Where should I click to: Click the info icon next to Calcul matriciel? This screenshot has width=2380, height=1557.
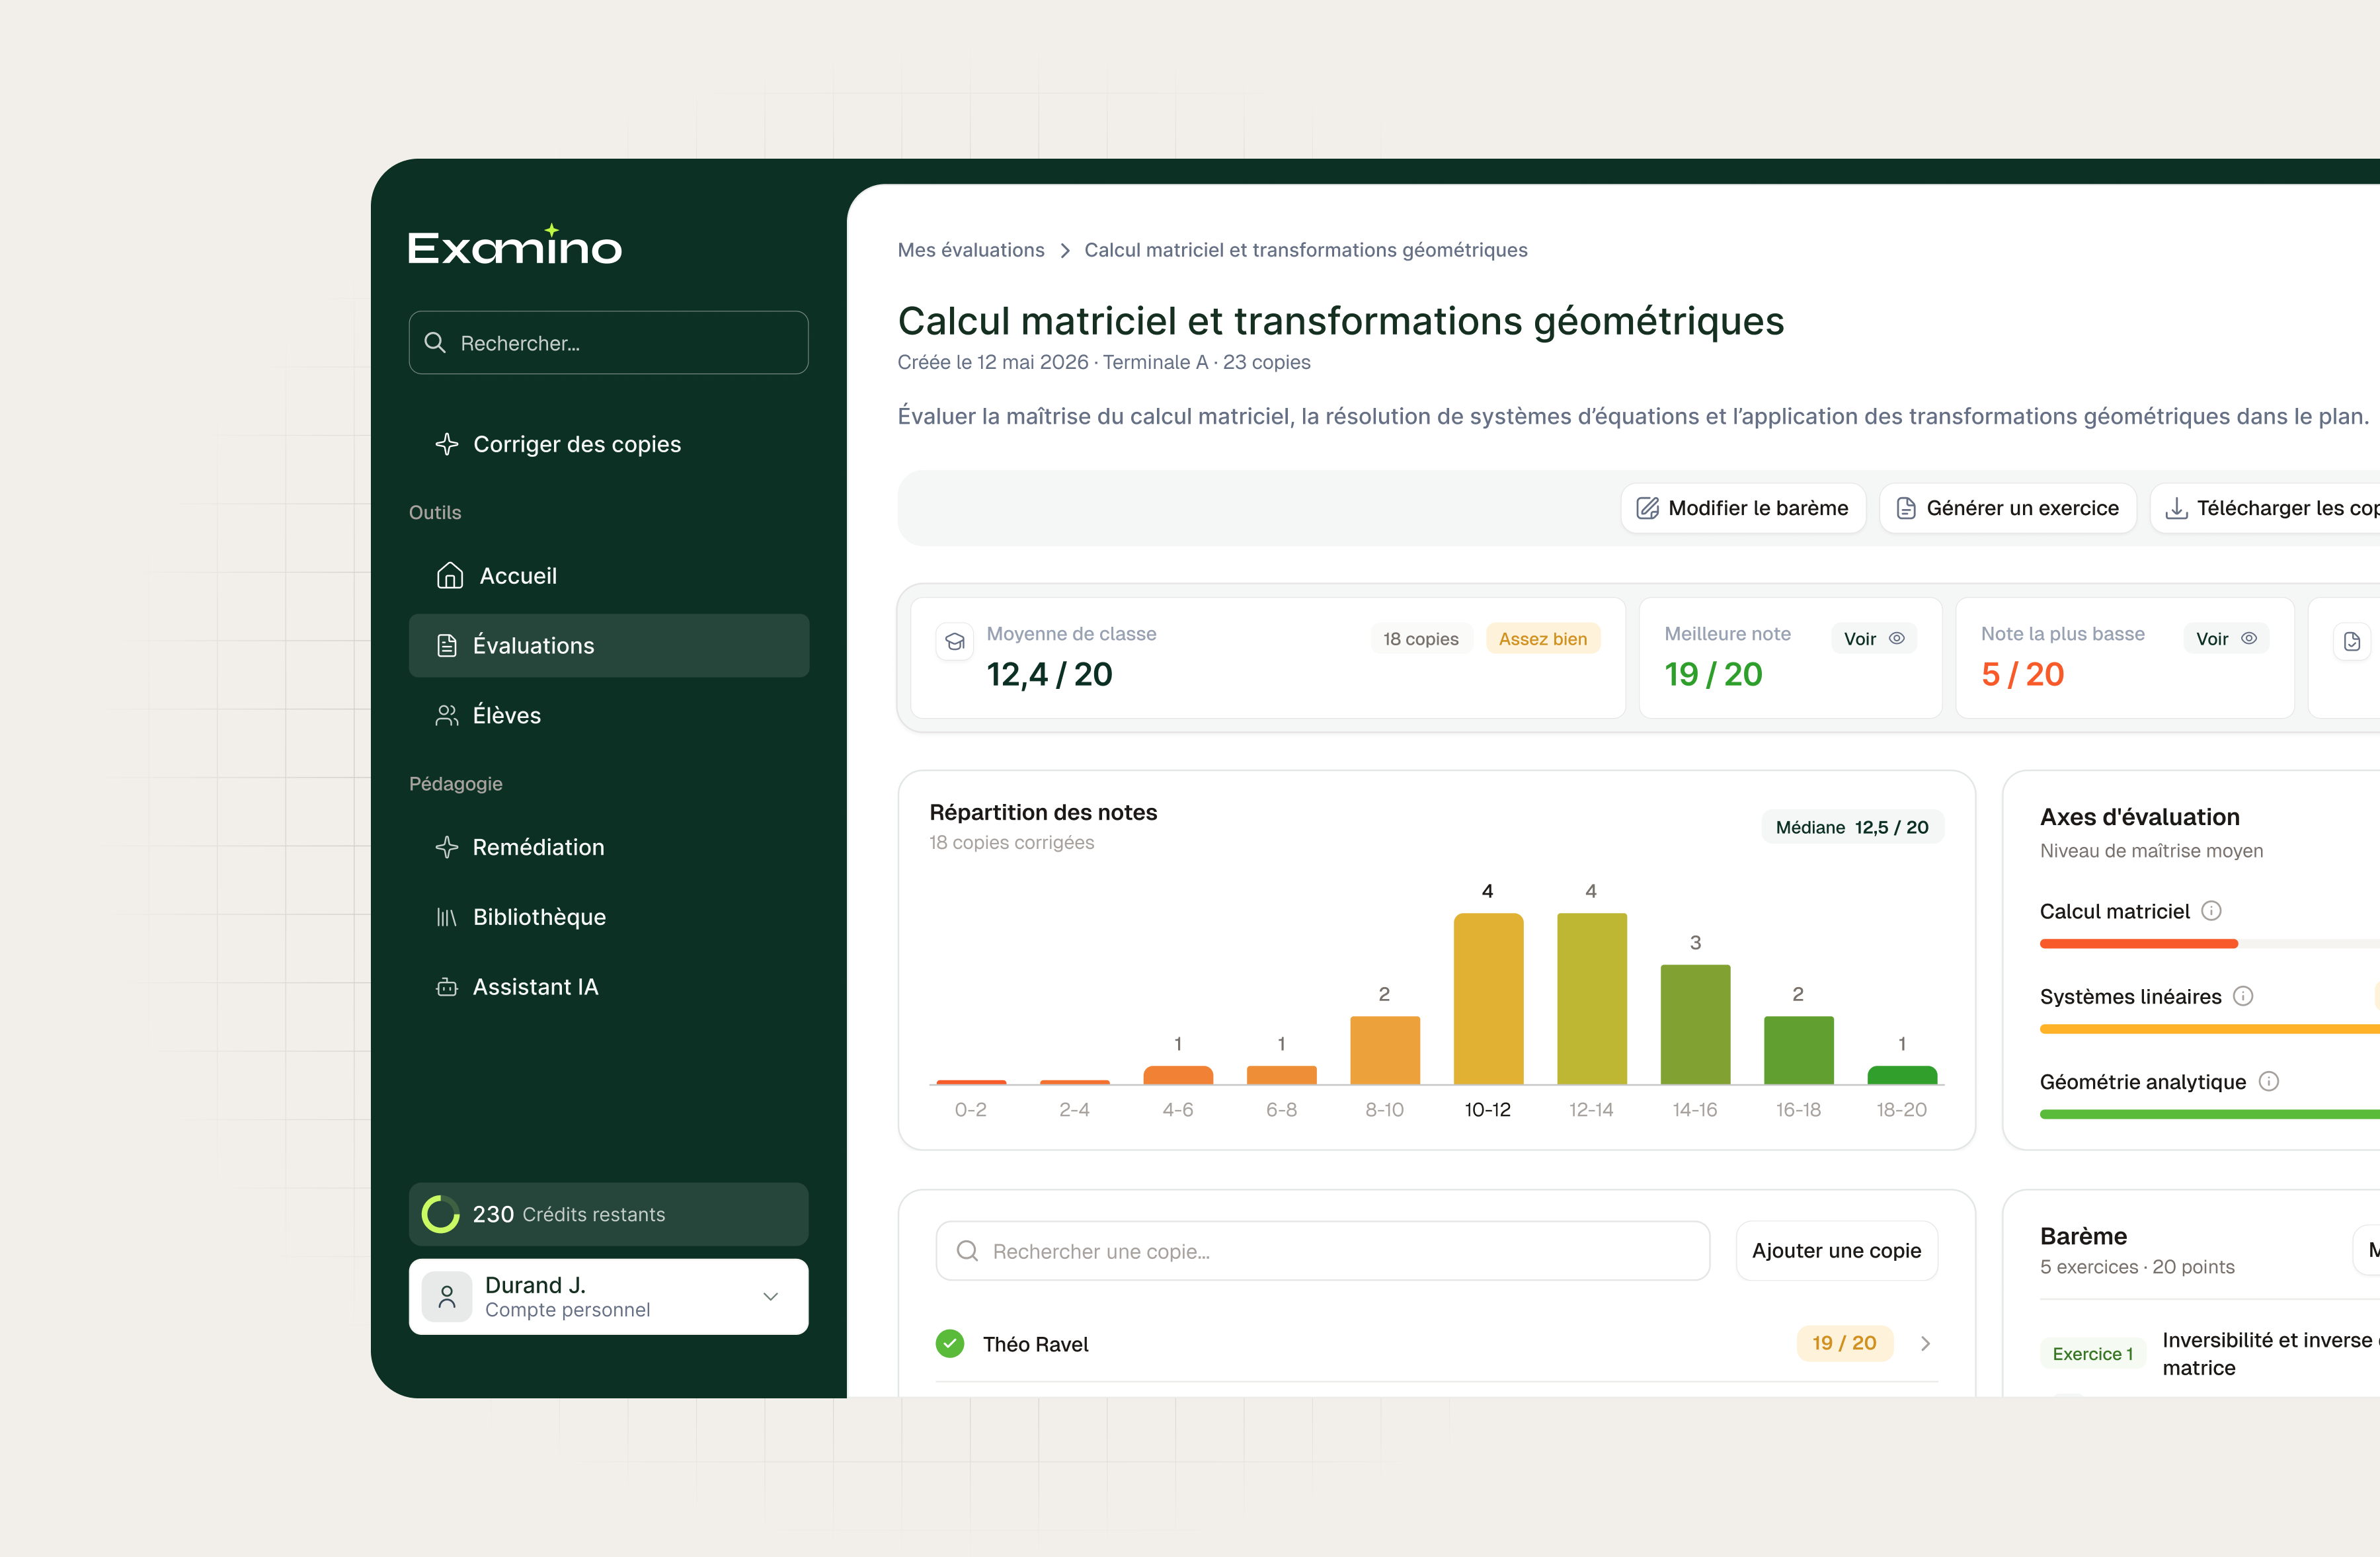pos(2212,911)
